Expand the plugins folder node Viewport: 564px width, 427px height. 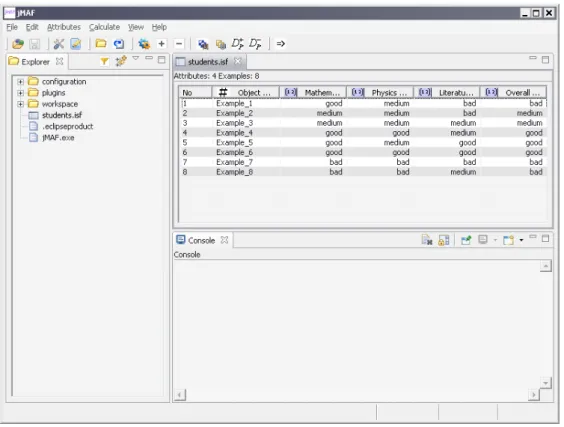pos(21,93)
